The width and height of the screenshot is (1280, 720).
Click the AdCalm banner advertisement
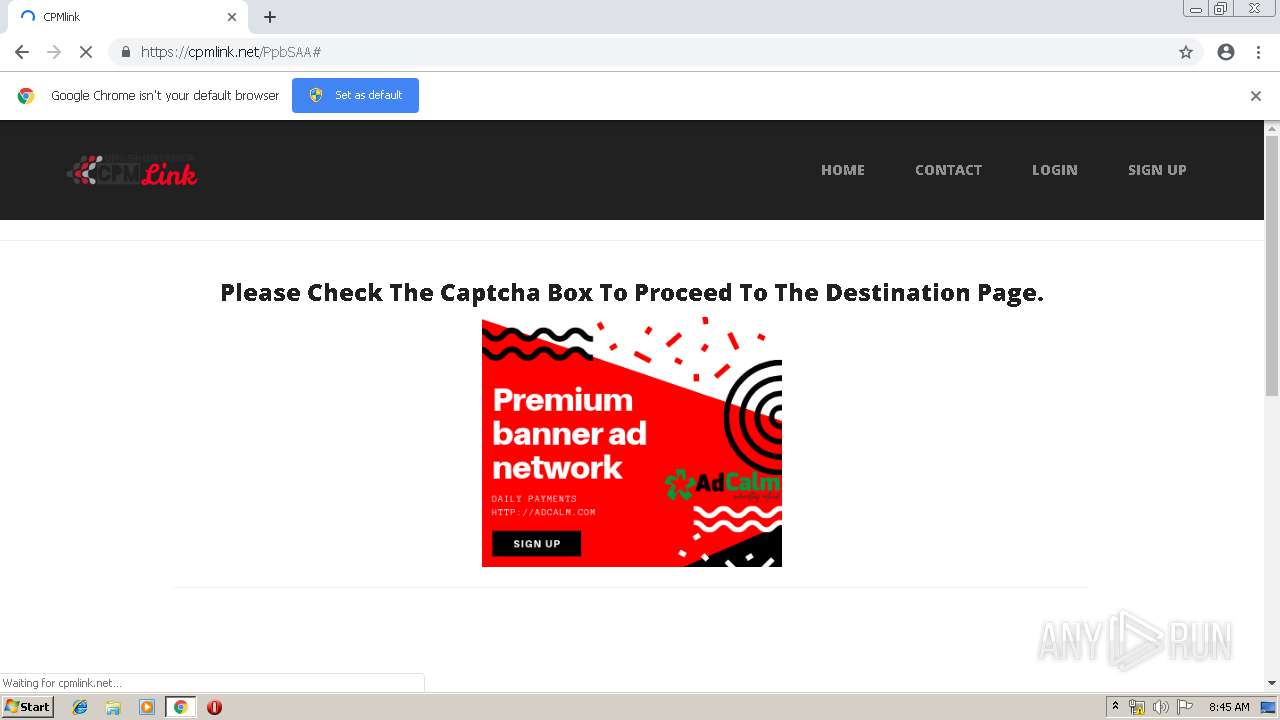coord(632,442)
